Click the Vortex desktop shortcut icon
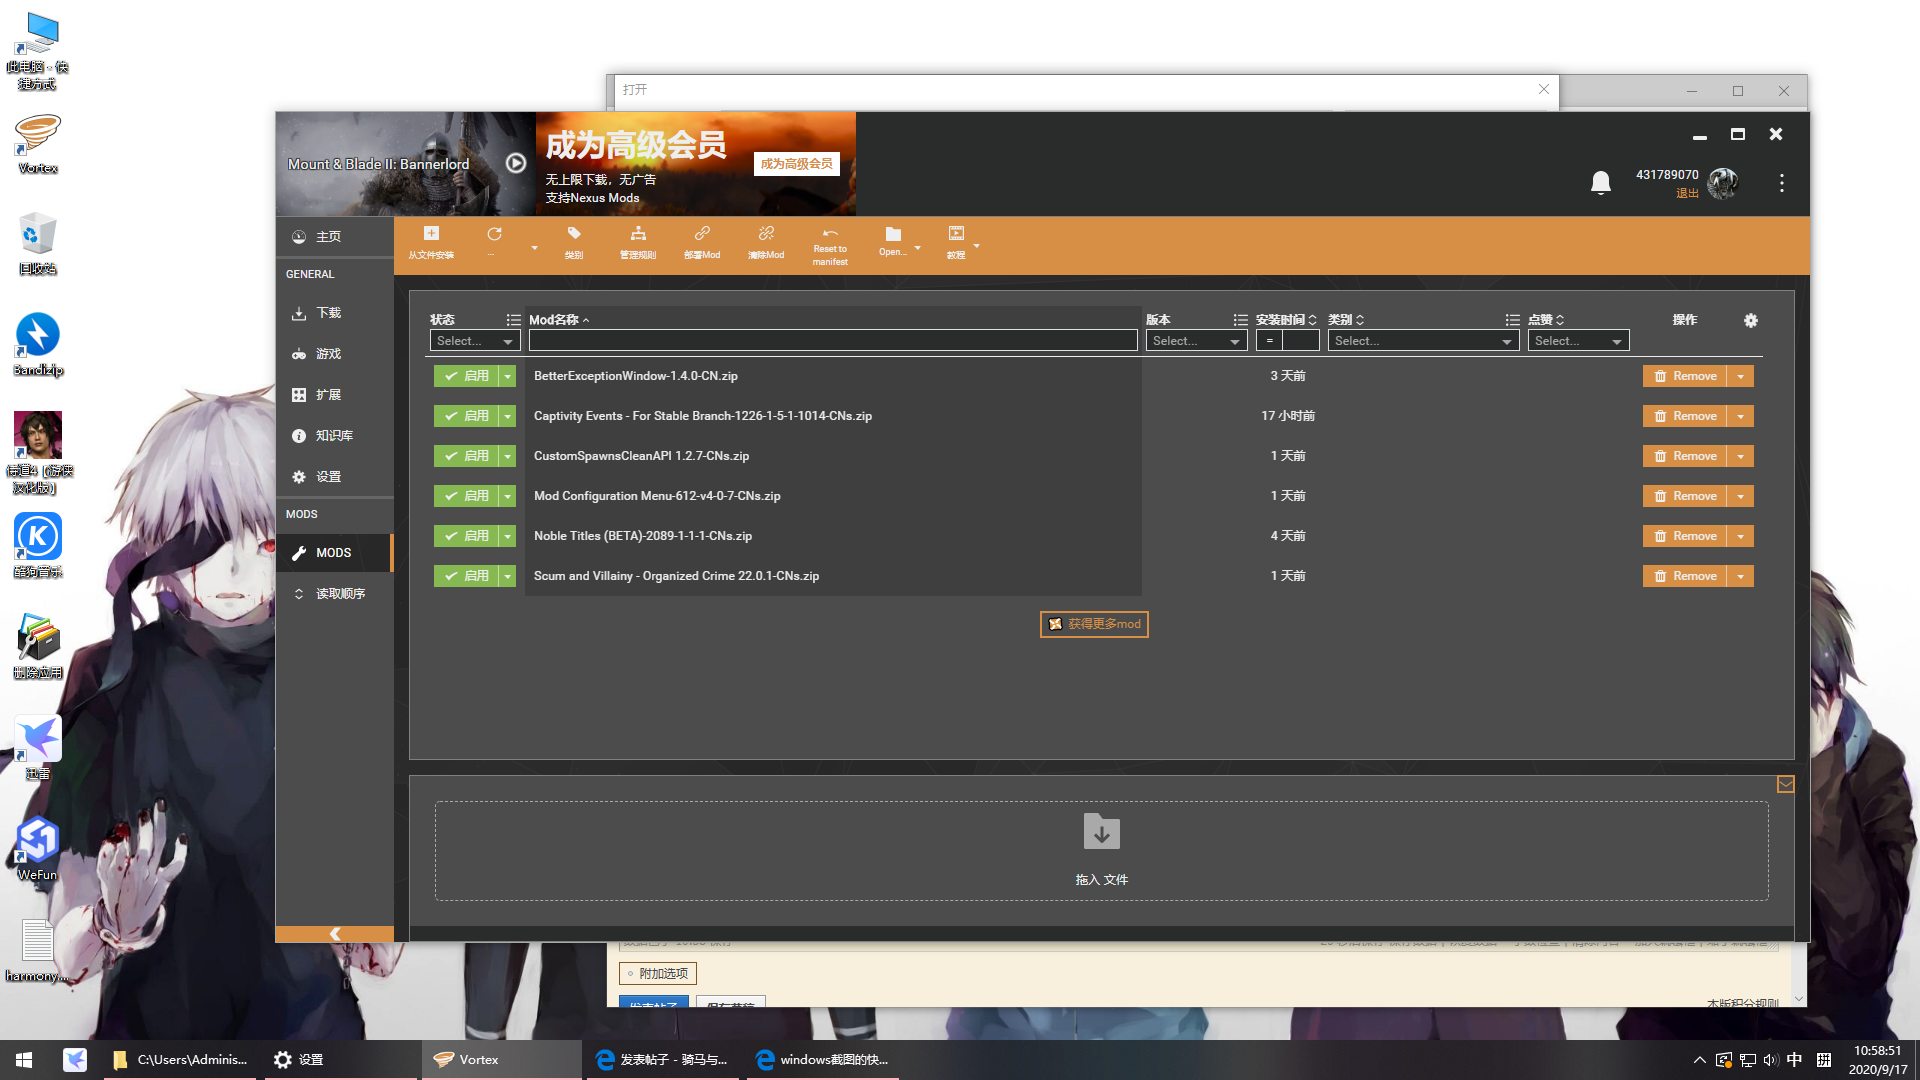This screenshot has width=1920, height=1080. coord(38,143)
